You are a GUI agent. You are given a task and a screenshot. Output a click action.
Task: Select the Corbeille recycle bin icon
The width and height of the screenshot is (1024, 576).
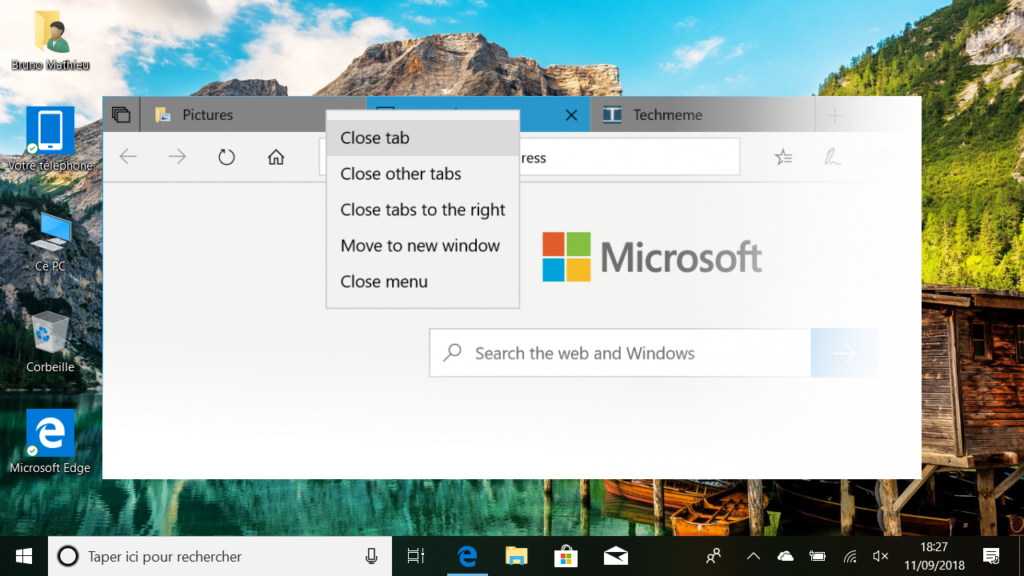coord(50,342)
